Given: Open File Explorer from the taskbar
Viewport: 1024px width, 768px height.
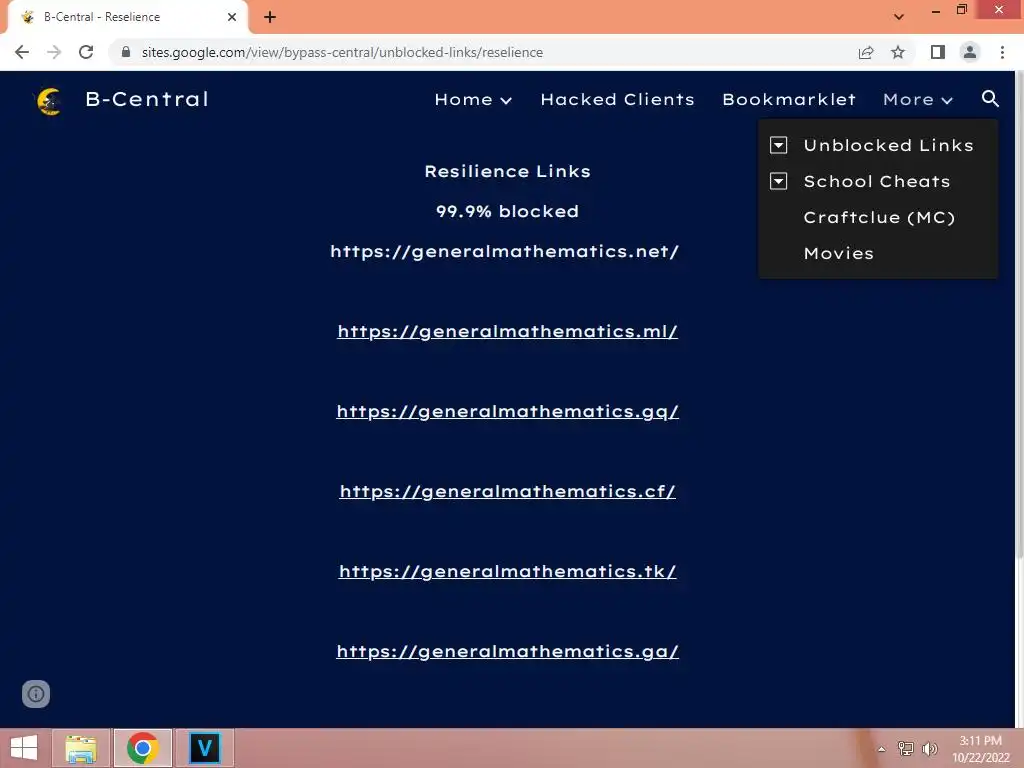Looking at the screenshot, I should [81, 748].
